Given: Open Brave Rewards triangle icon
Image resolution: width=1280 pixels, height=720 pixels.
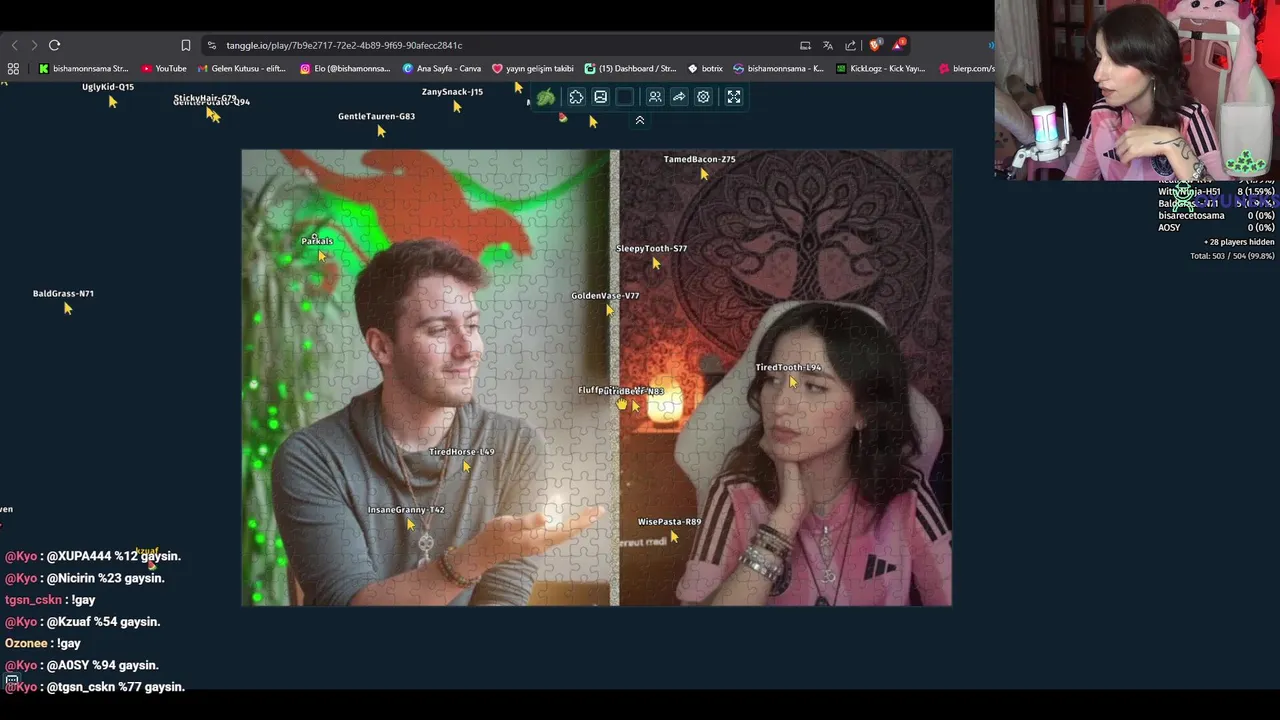Looking at the screenshot, I should 899,45.
